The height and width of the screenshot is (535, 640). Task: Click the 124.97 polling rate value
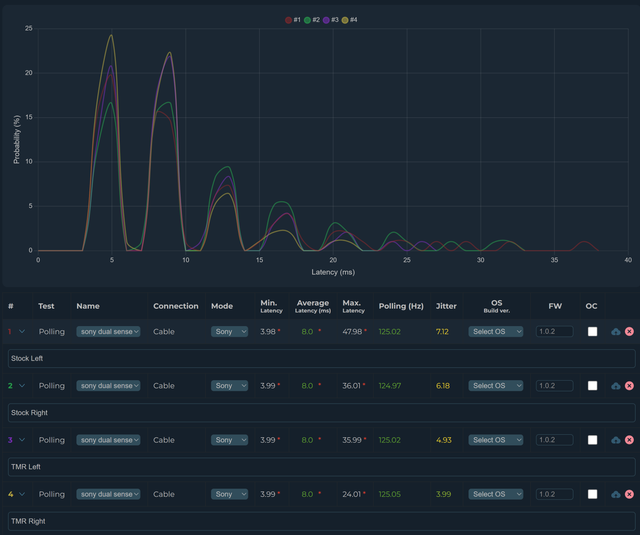(389, 386)
